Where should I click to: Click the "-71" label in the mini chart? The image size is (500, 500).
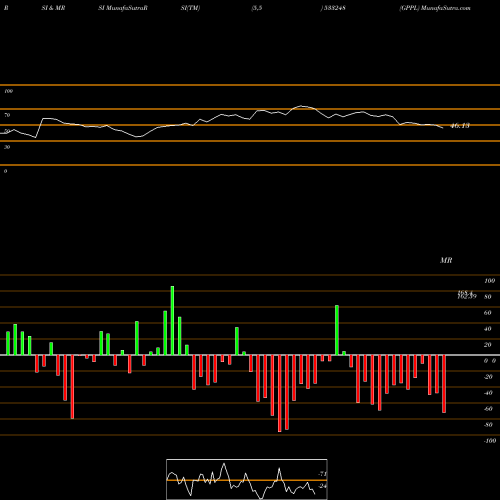pyautogui.click(x=322, y=474)
